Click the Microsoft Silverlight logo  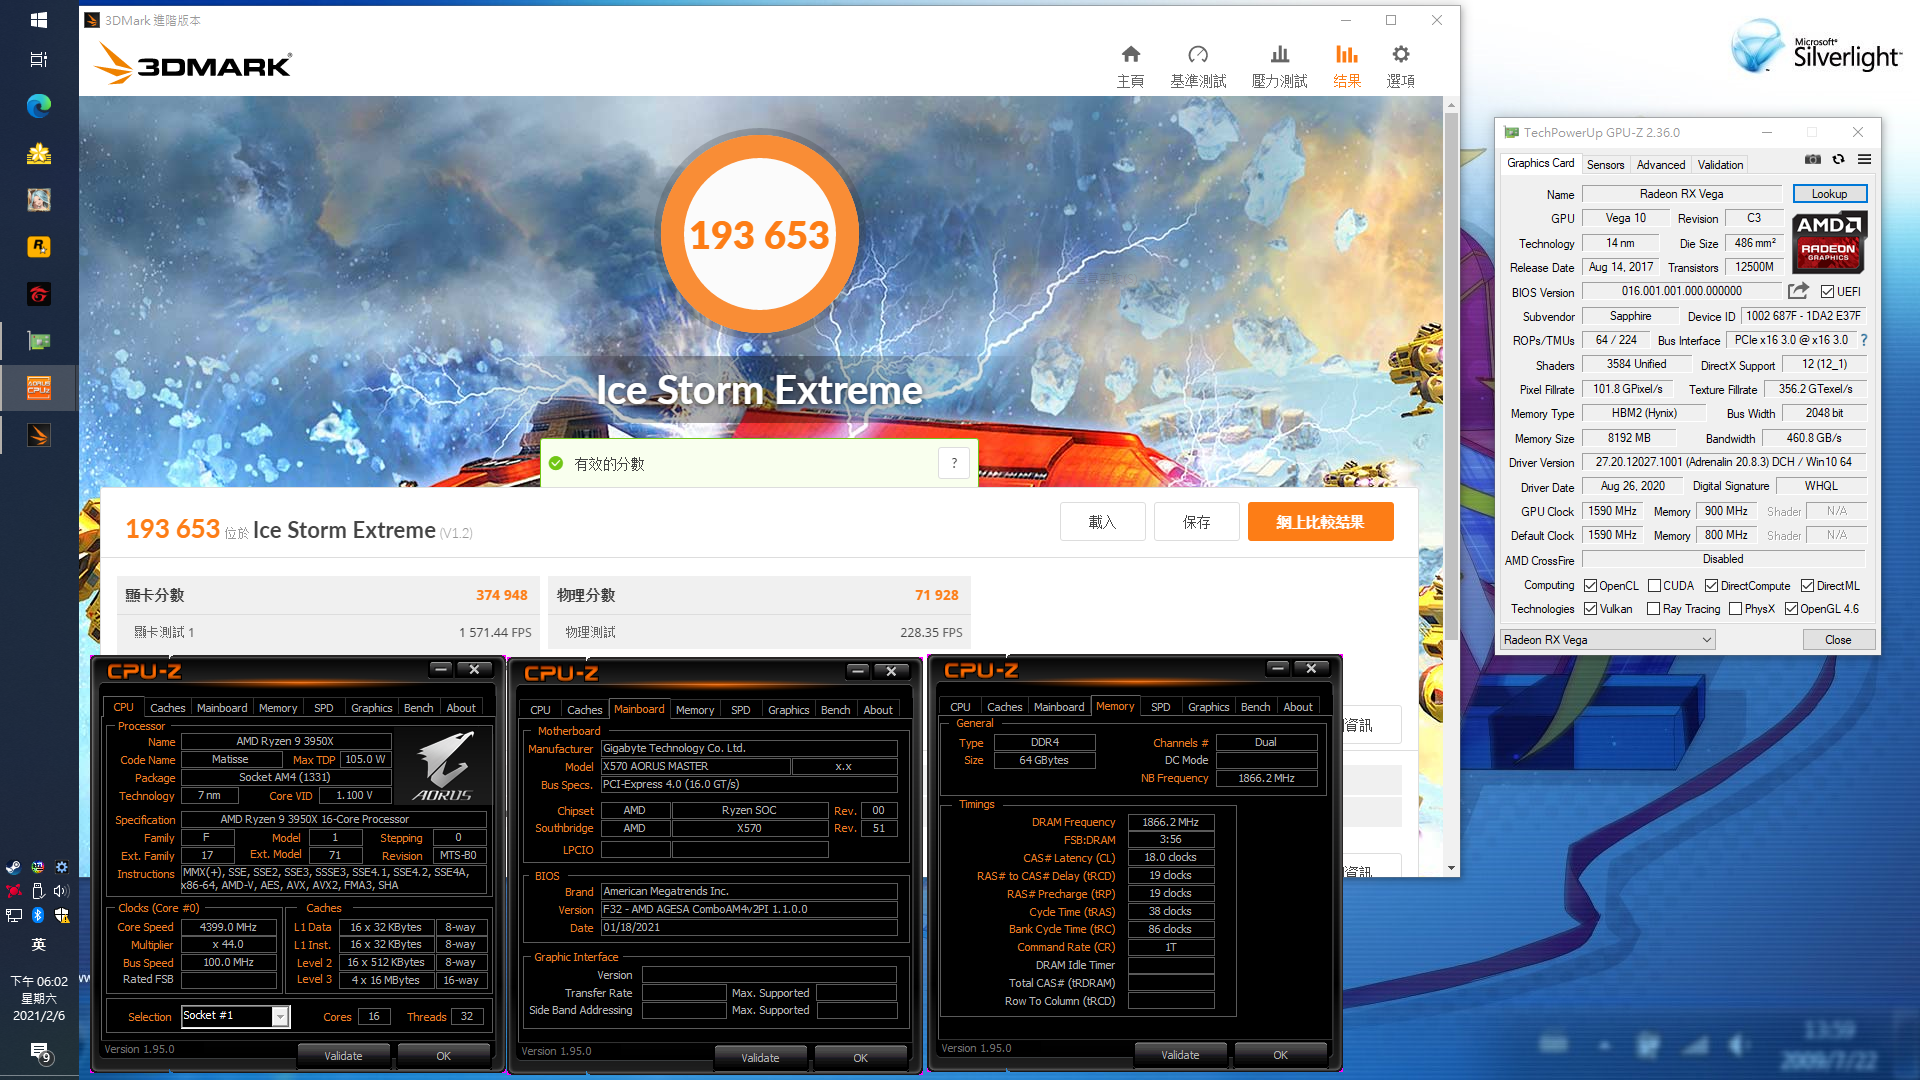[1816, 47]
